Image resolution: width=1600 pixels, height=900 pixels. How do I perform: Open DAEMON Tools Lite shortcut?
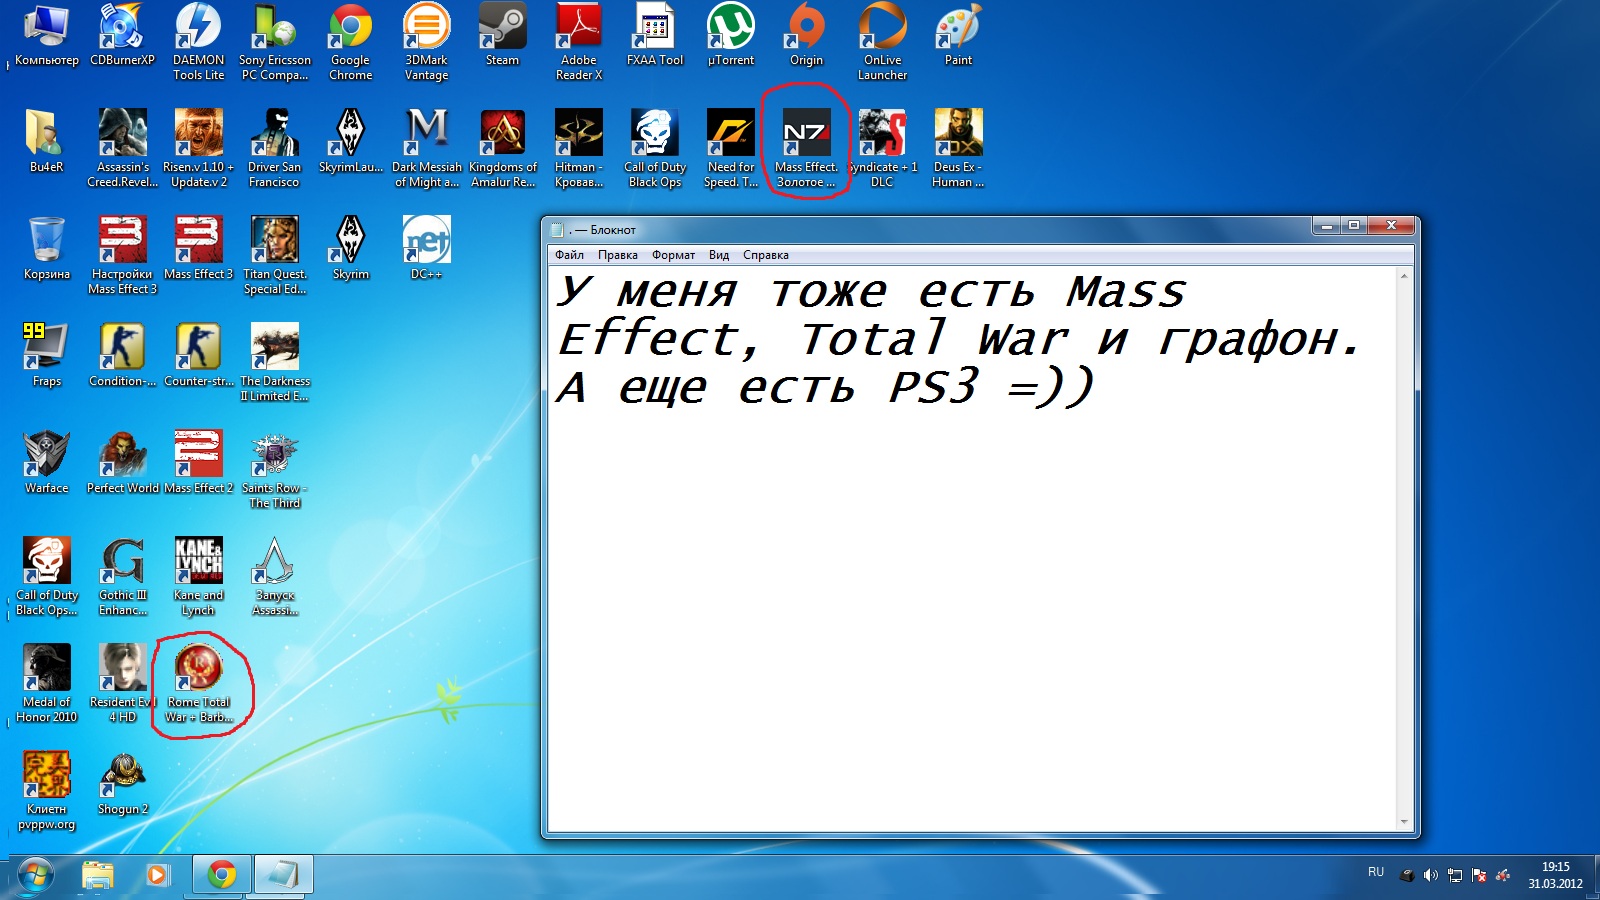coord(198,42)
